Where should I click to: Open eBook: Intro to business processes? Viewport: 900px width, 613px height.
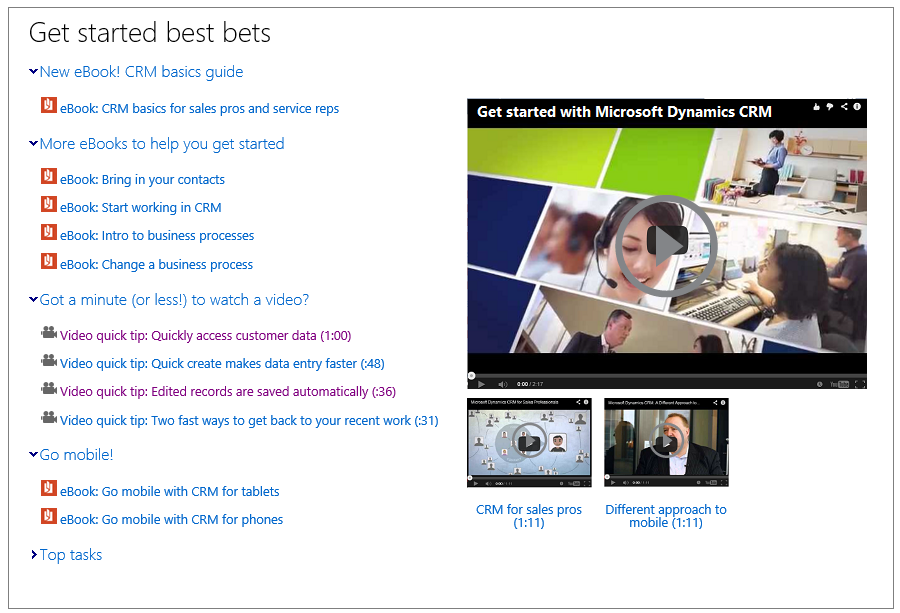[x=157, y=236]
